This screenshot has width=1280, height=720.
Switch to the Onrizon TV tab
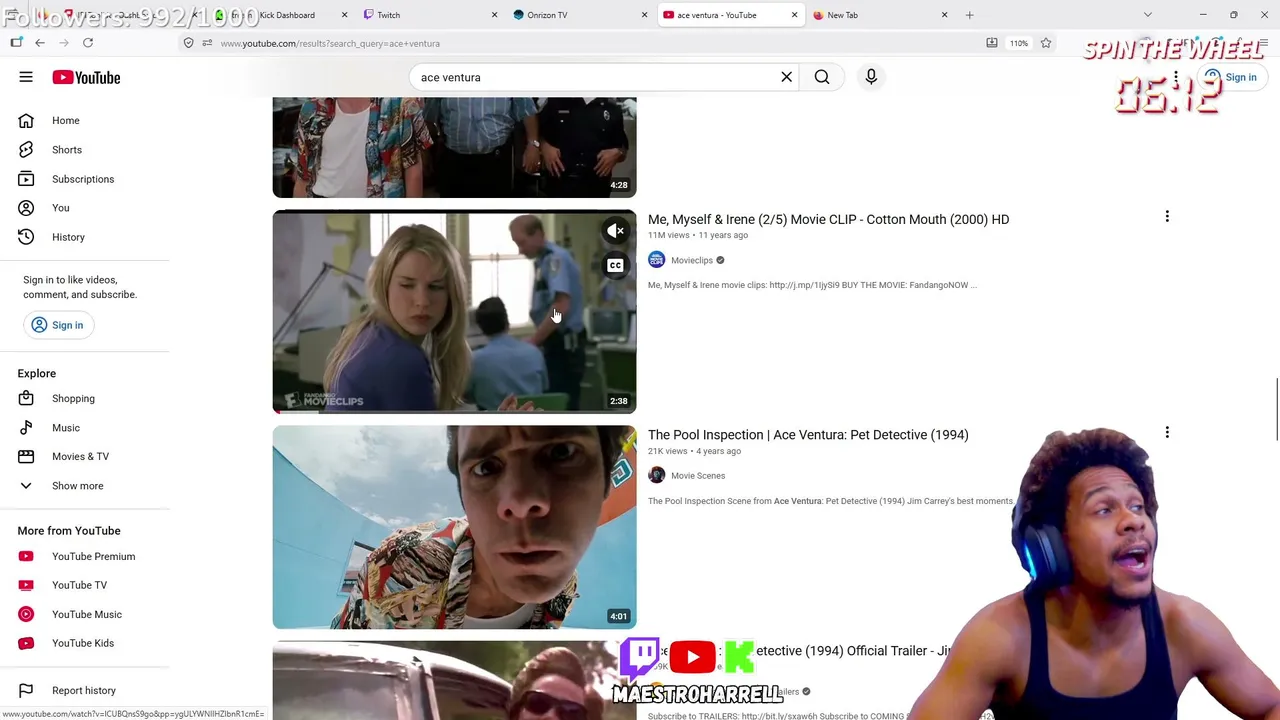tap(579, 15)
